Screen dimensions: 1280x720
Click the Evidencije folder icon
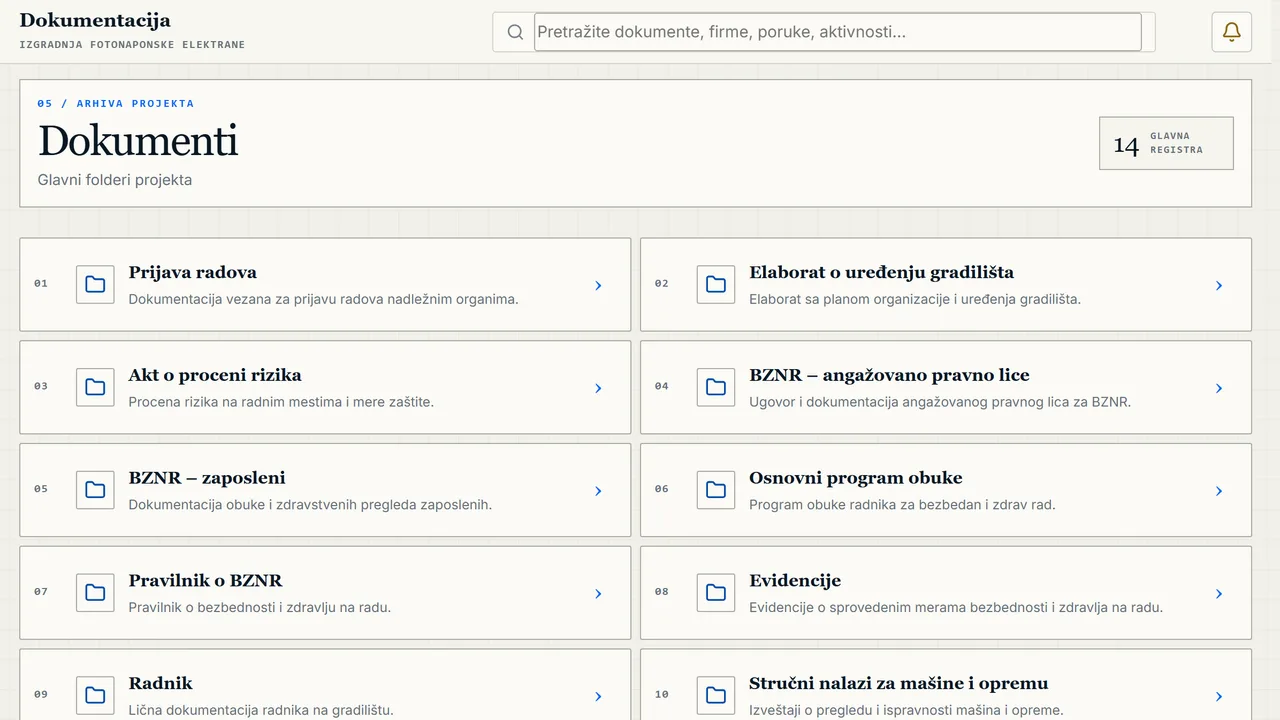click(x=716, y=593)
